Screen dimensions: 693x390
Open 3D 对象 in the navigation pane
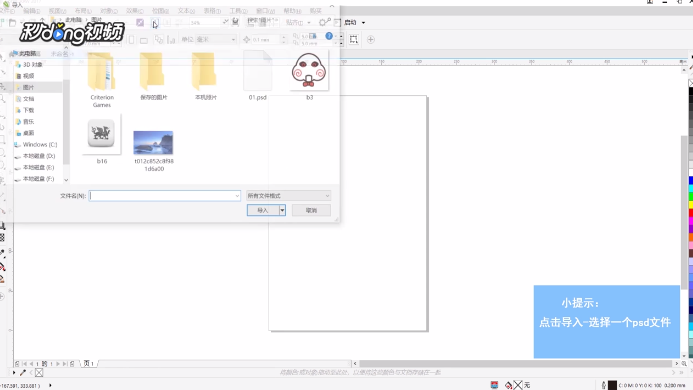[33, 65]
